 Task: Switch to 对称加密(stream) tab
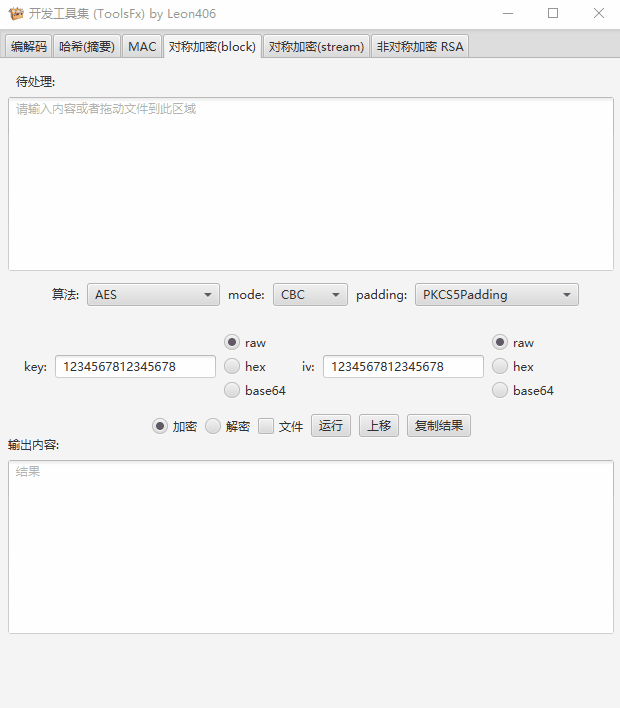click(316, 47)
